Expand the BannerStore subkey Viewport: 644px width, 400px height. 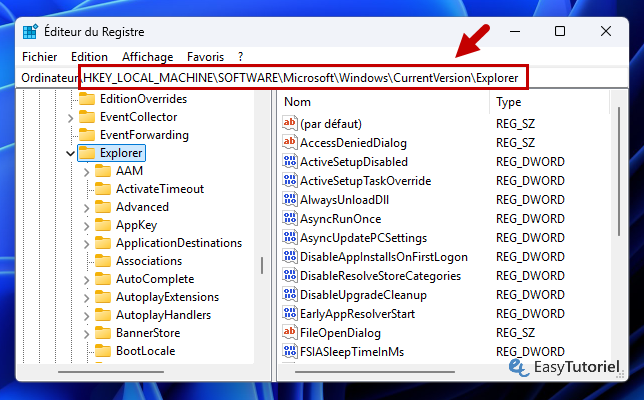pyautogui.click(x=86, y=334)
